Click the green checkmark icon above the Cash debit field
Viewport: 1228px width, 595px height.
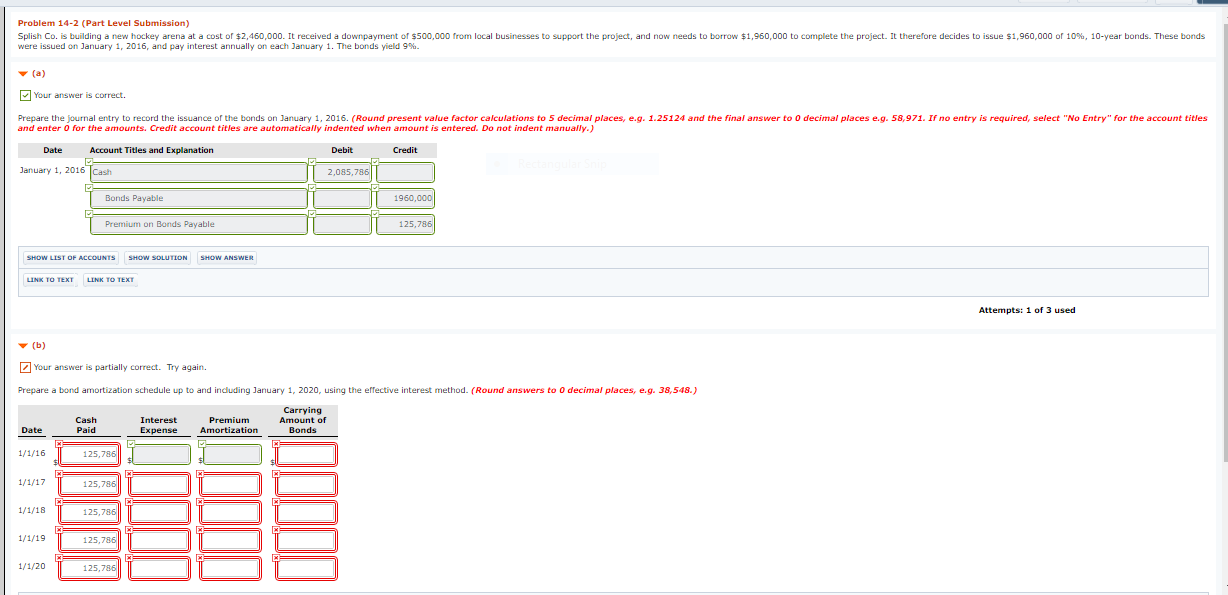312,162
